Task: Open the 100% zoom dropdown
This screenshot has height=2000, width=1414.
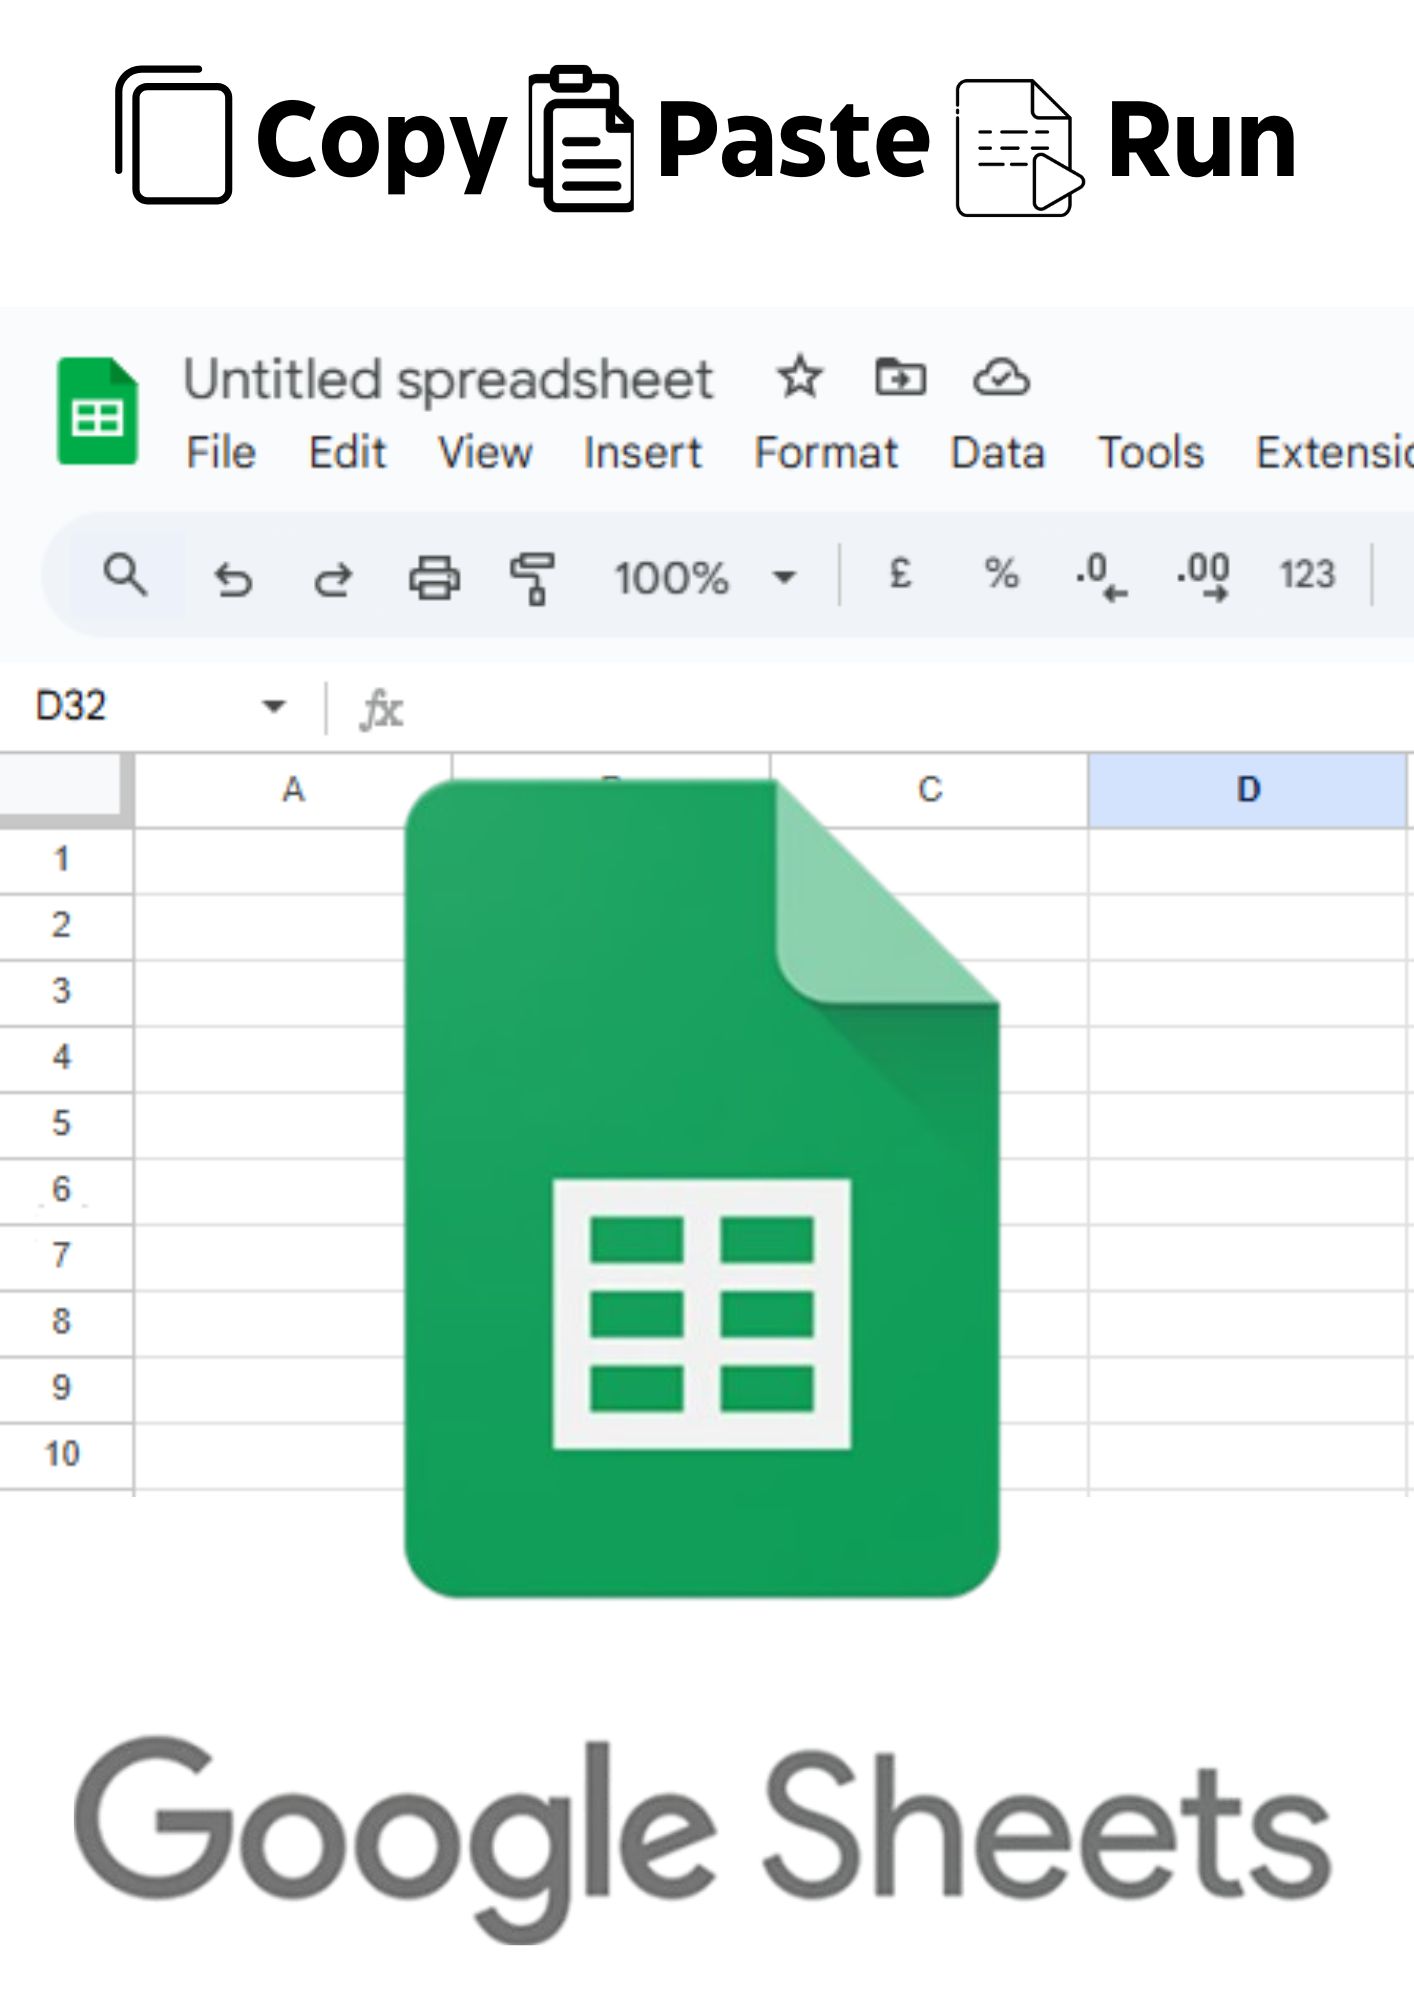Action: tap(704, 577)
